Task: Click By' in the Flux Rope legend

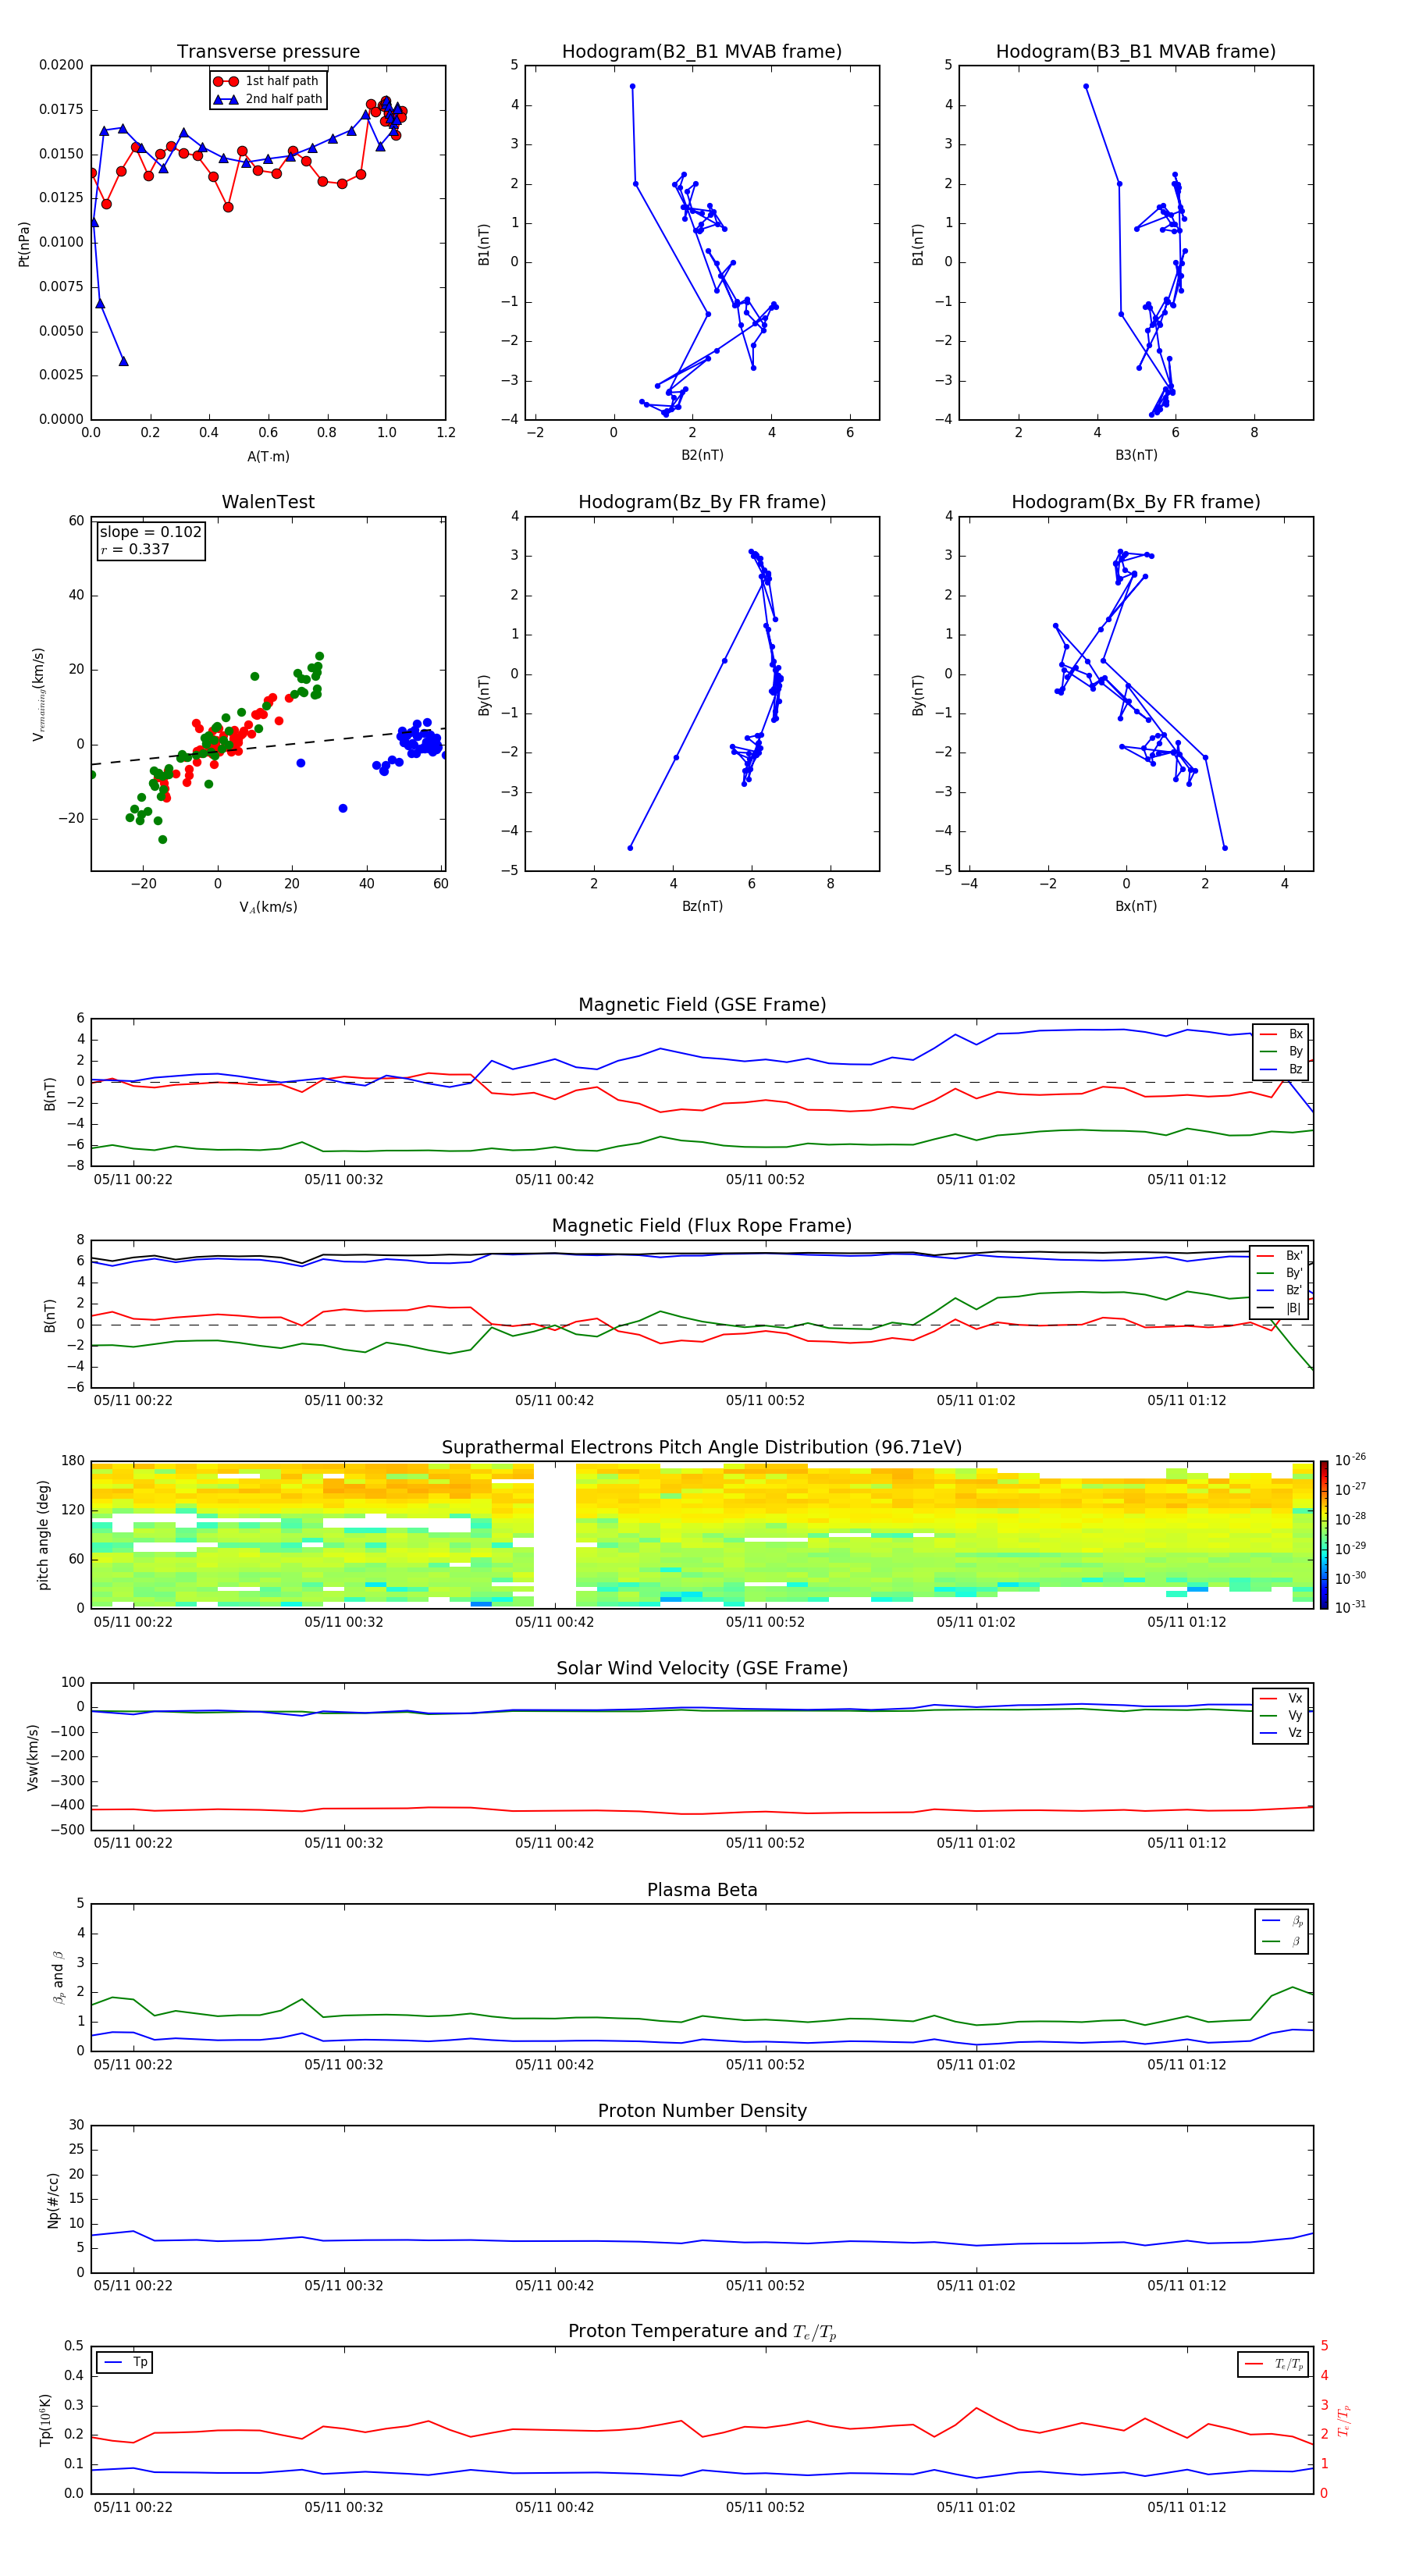Action: pos(1279,1273)
